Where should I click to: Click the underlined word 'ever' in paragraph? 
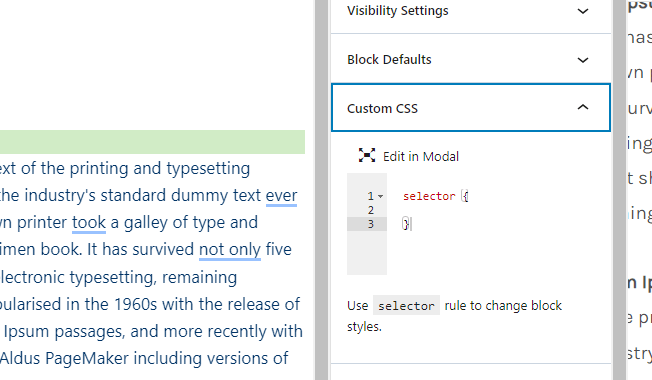[282, 195]
